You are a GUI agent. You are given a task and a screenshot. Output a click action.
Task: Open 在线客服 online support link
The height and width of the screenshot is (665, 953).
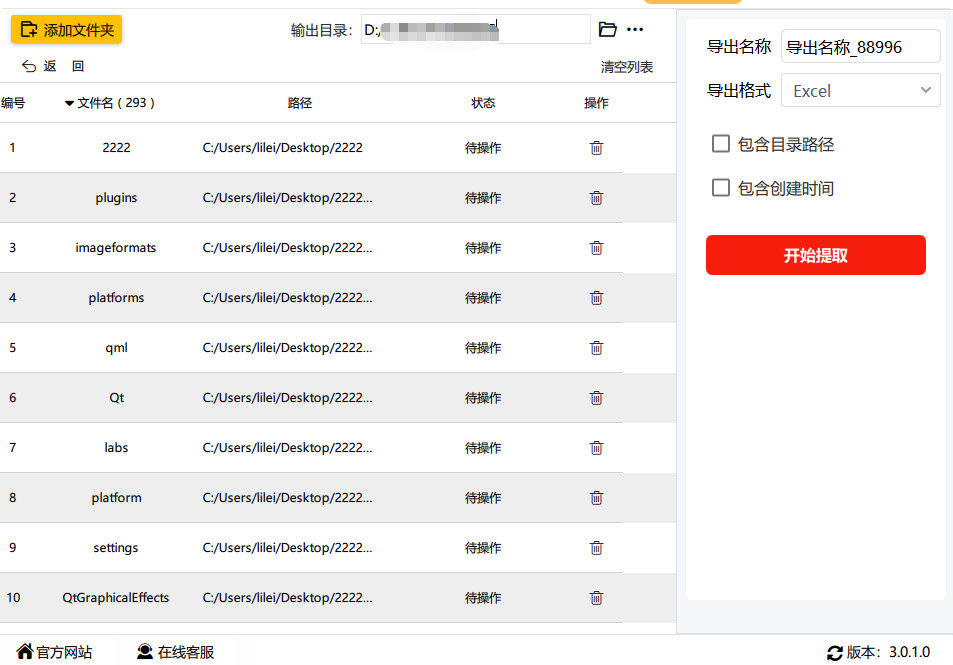[186, 652]
